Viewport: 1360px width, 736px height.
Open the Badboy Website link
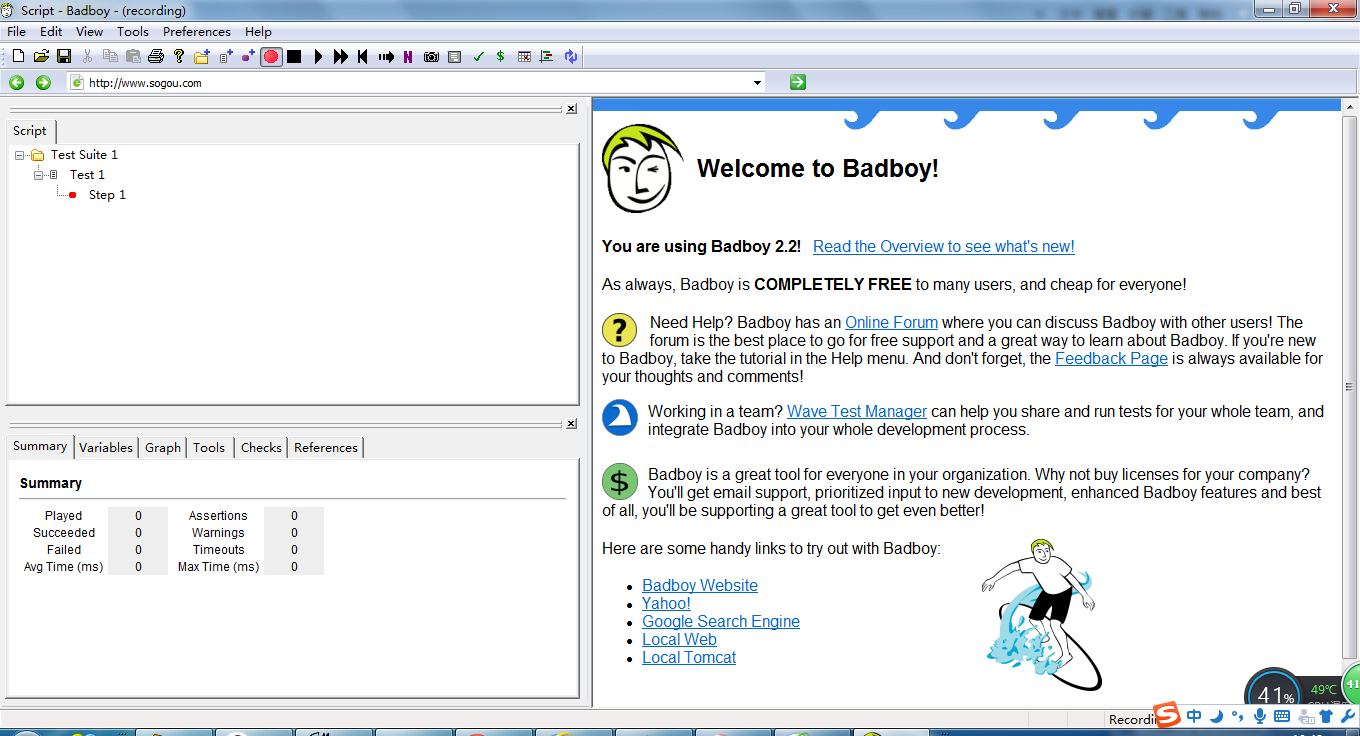point(700,585)
